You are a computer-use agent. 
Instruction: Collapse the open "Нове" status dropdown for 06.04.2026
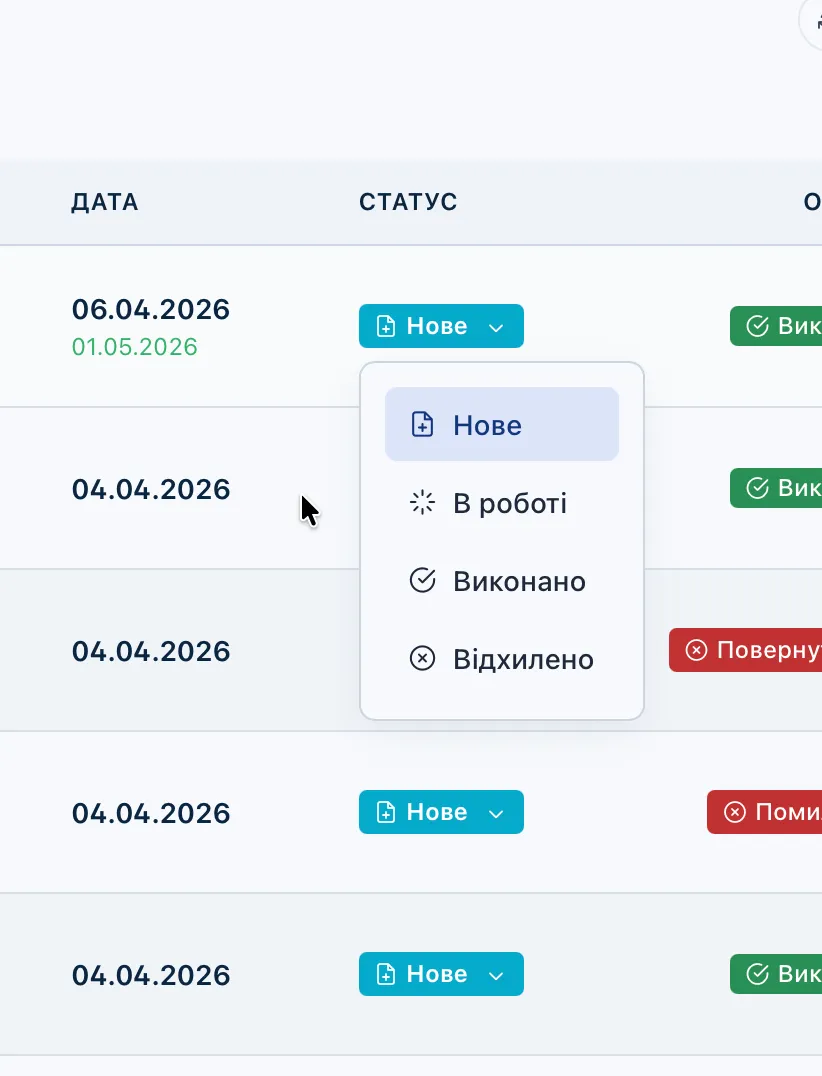coord(441,326)
